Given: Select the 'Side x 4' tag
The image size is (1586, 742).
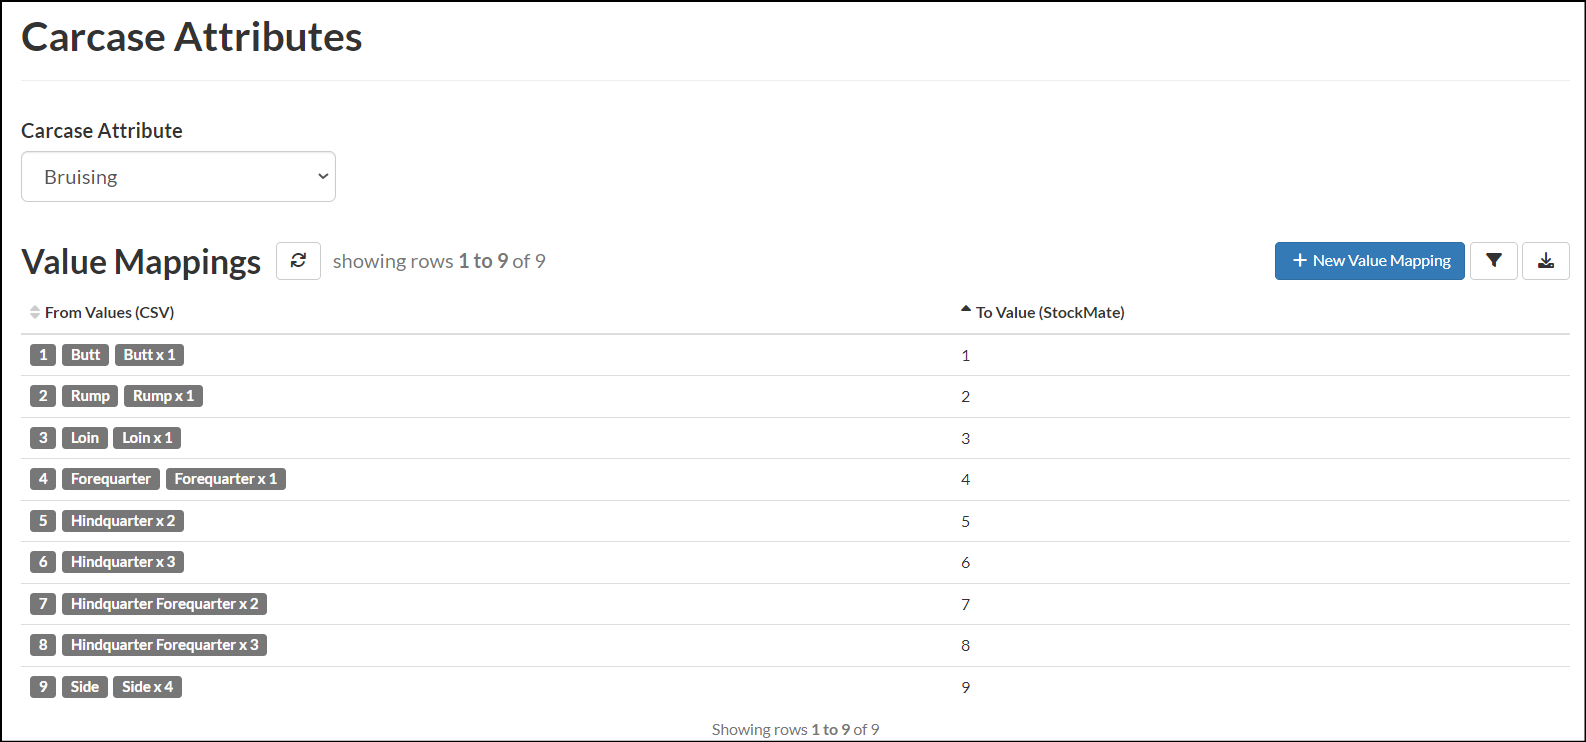Looking at the screenshot, I should tap(147, 687).
